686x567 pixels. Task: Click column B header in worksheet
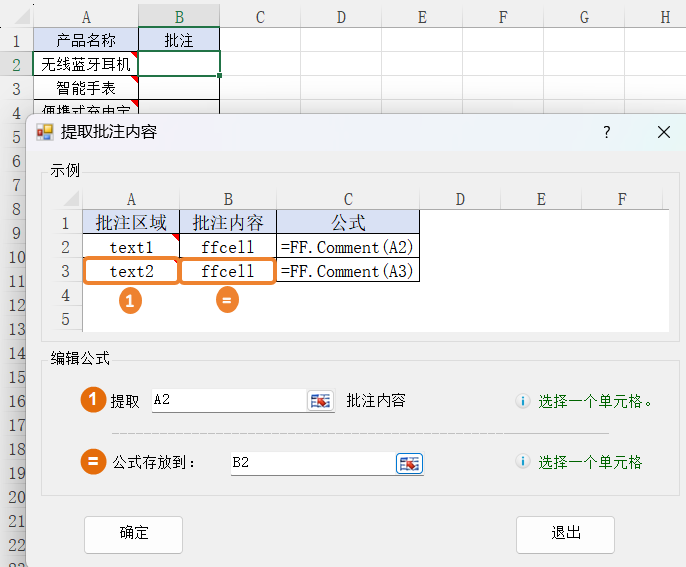coord(179,16)
